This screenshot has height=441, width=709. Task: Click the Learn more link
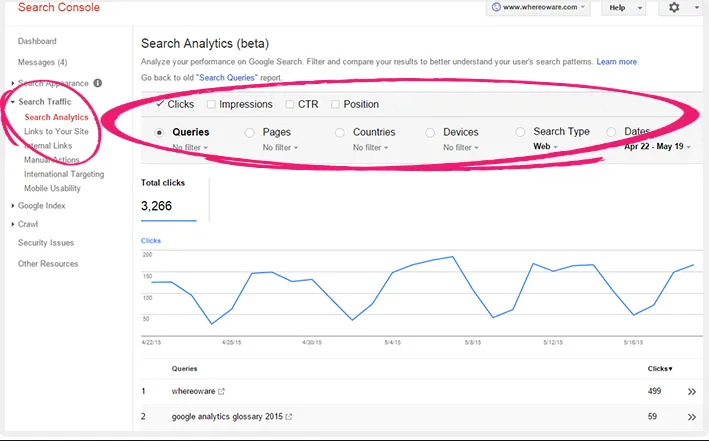tap(617, 62)
